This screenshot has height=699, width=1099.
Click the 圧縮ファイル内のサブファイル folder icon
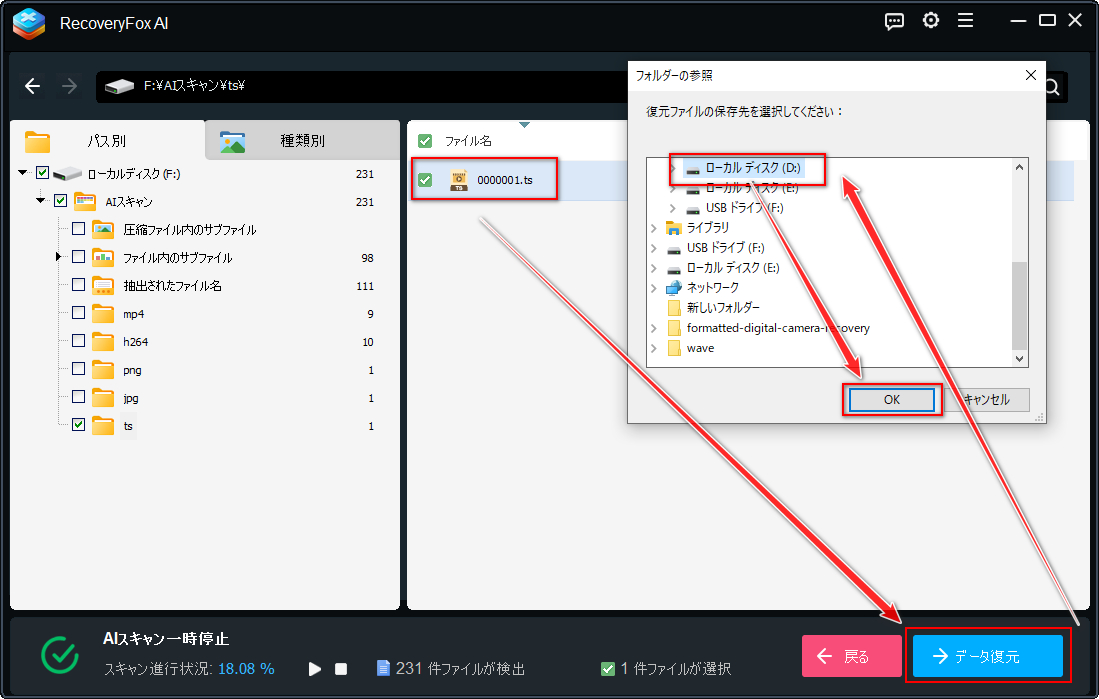tap(103, 229)
